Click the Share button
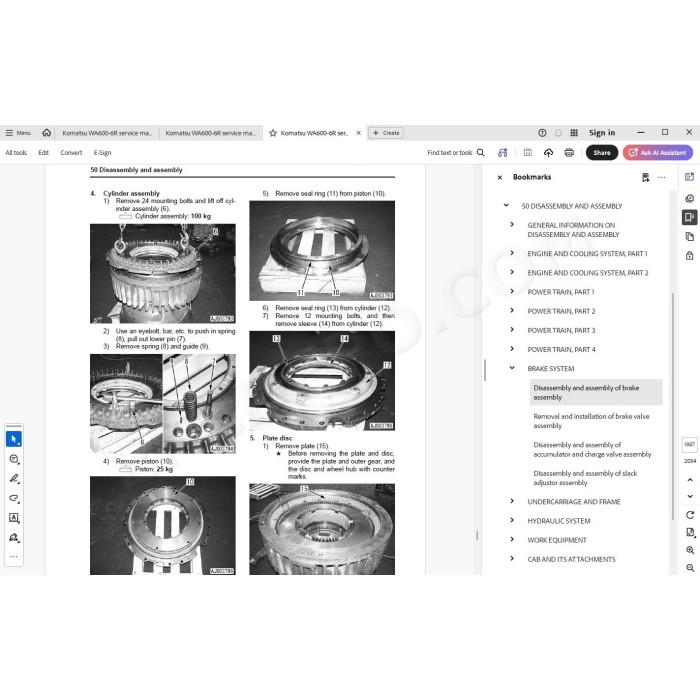Viewport: 700px width, 700px height. (x=602, y=153)
